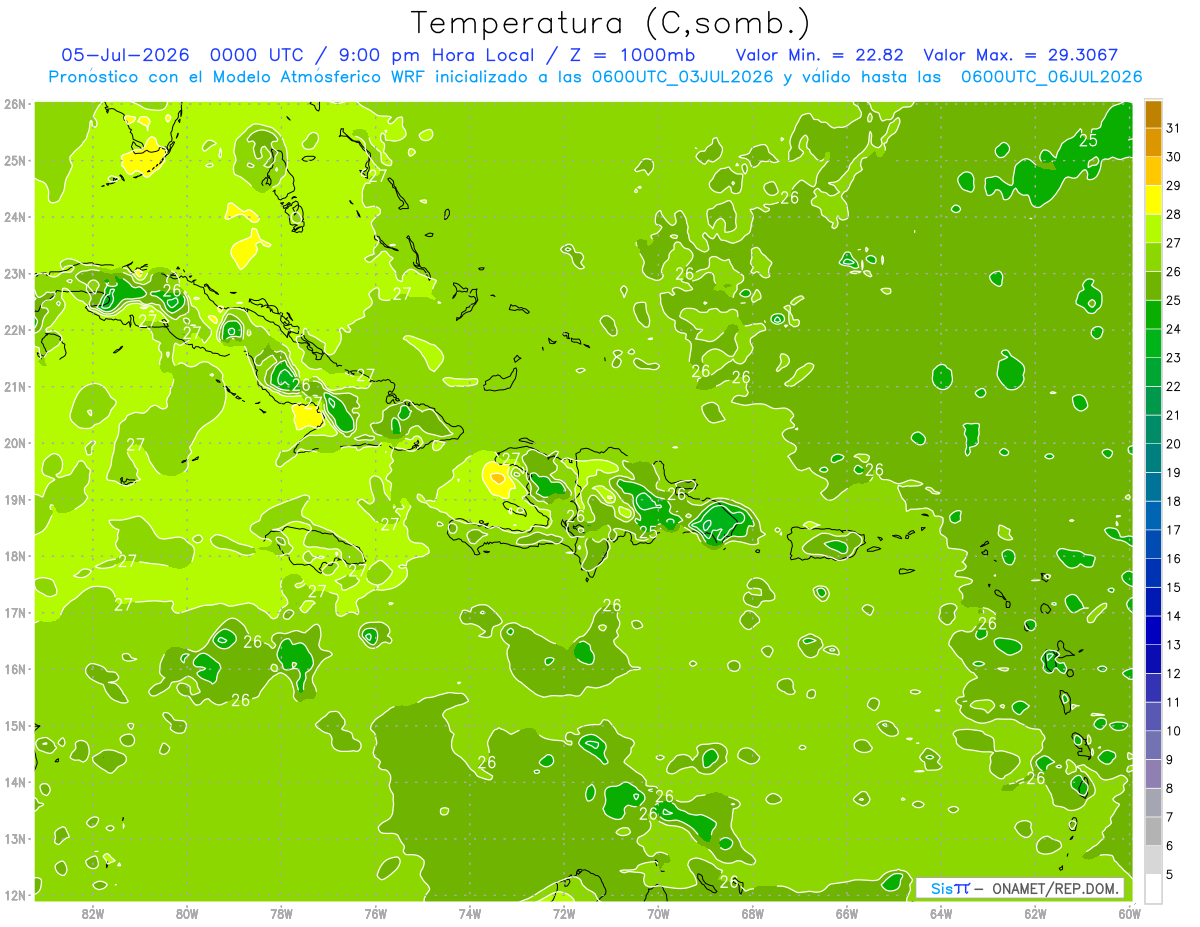Click the legend value label "5"
Viewport: 1200px width, 927px height.
(1170, 875)
